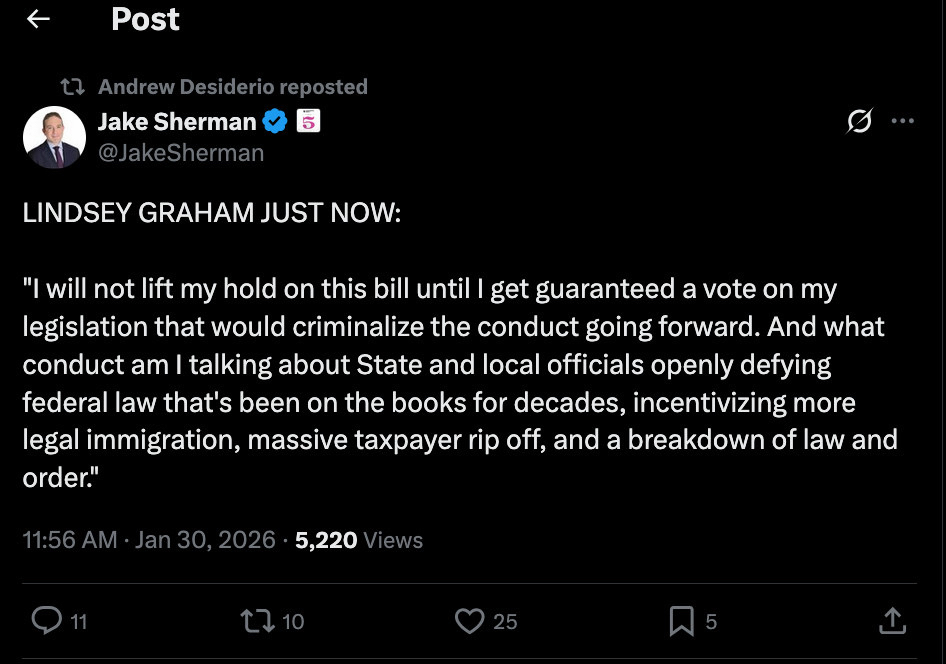Click the repost icon beside Andrew Desiderio
946x664 pixels.
pyautogui.click(x=72, y=87)
